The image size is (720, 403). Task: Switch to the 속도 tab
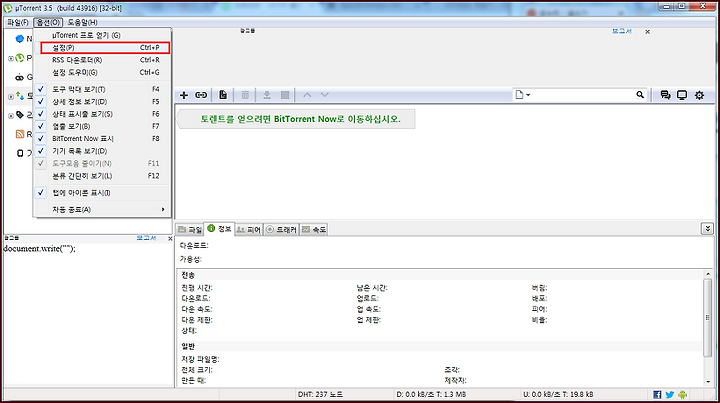pos(314,229)
